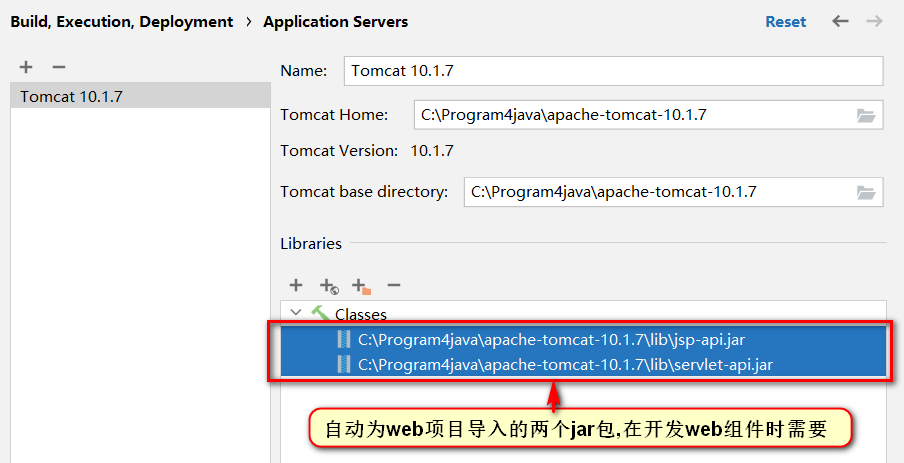Screen dimensions: 904x463
Task: Open the Build, Execution, Deployment breadcrumb
Action: pyautogui.click(x=121, y=22)
